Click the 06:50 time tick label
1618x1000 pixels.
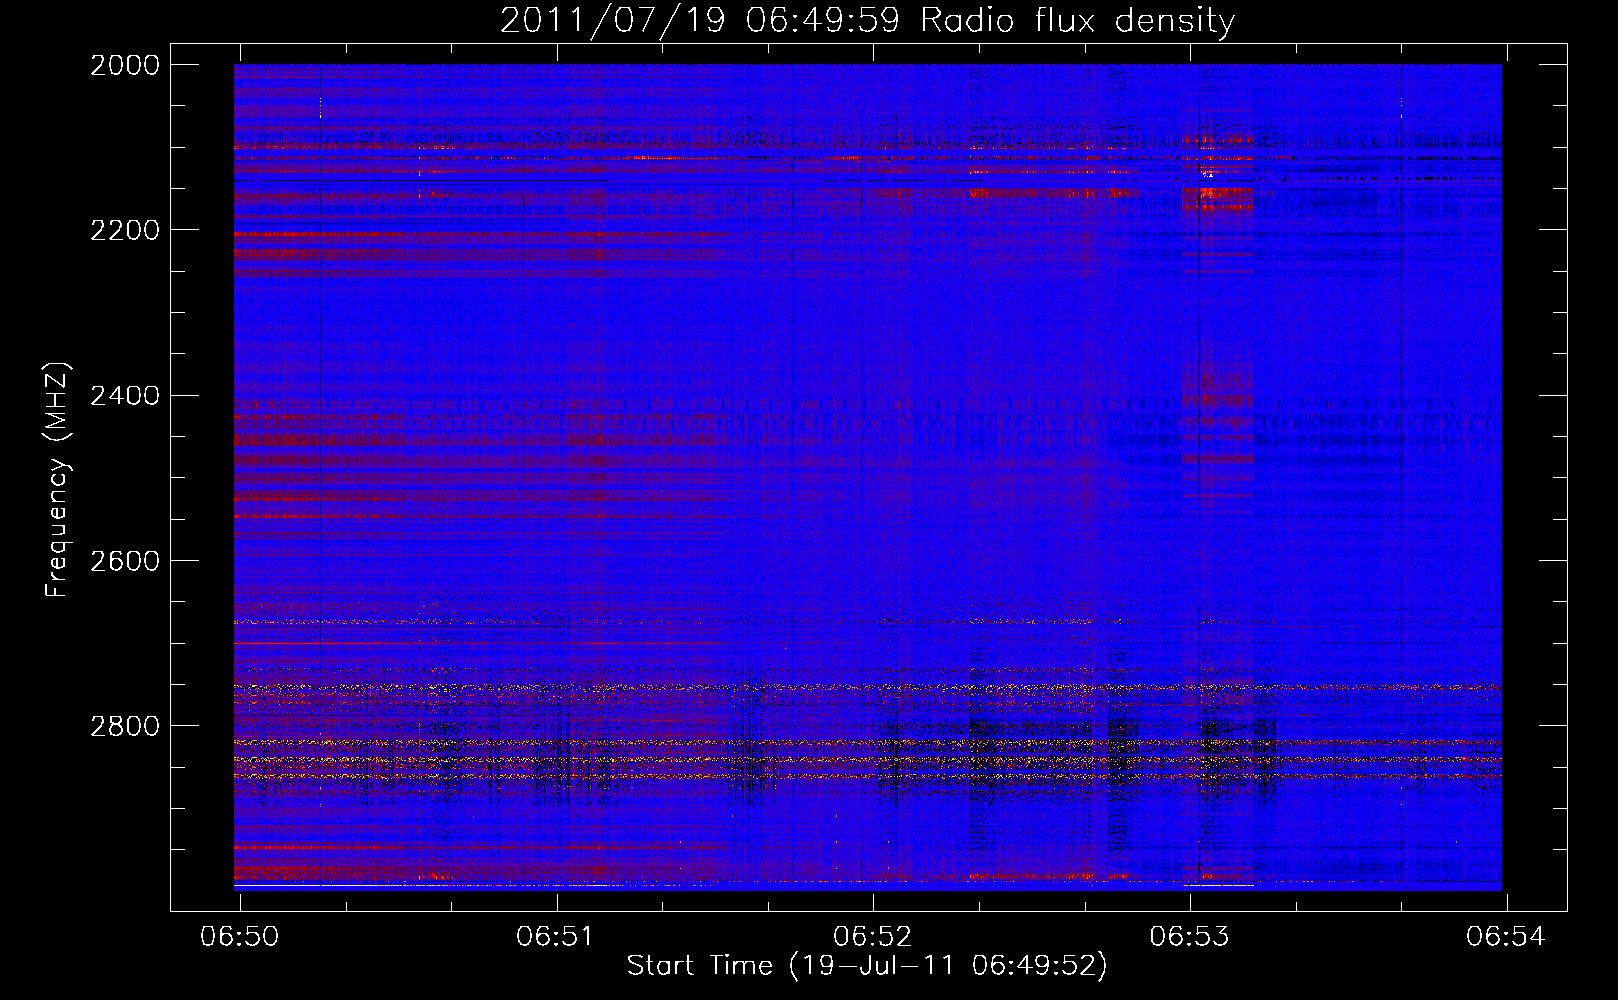point(240,936)
